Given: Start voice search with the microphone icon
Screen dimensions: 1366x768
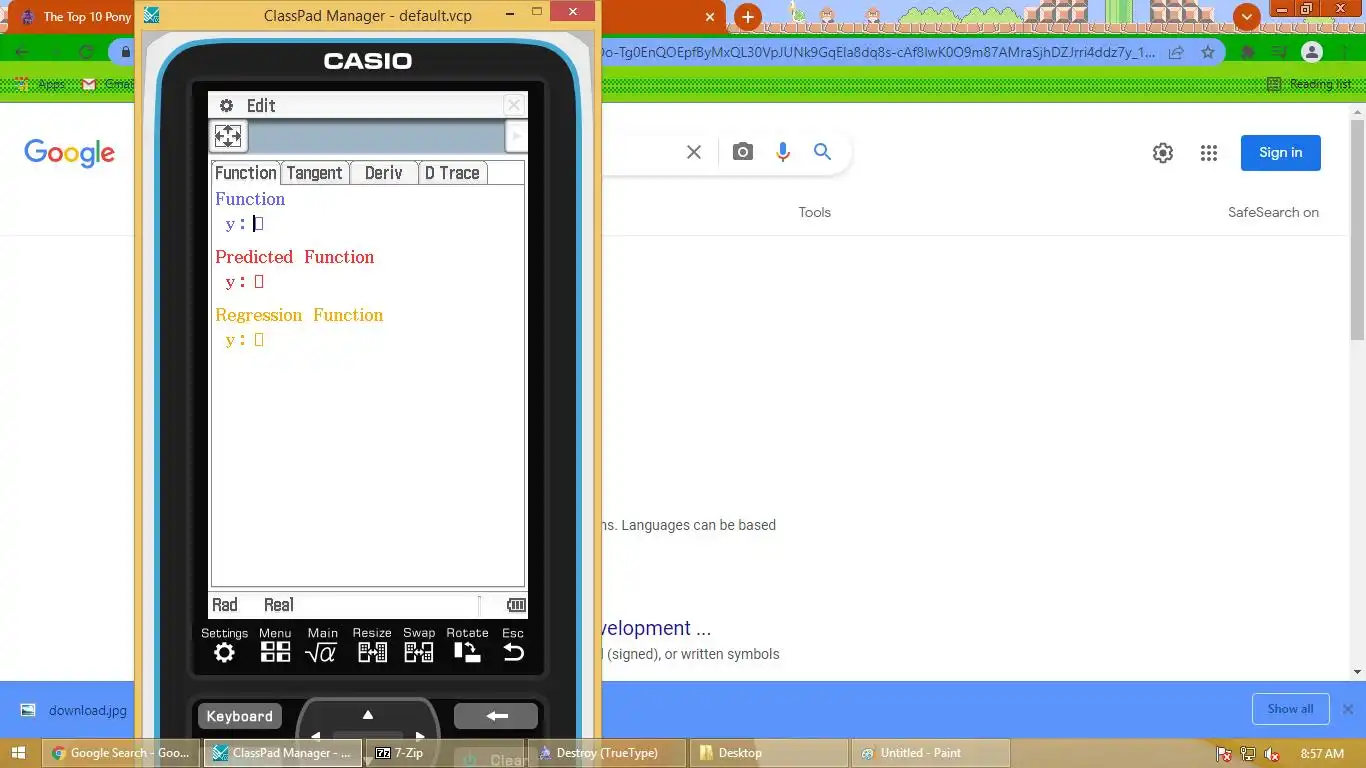Looking at the screenshot, I should point(783,152).
